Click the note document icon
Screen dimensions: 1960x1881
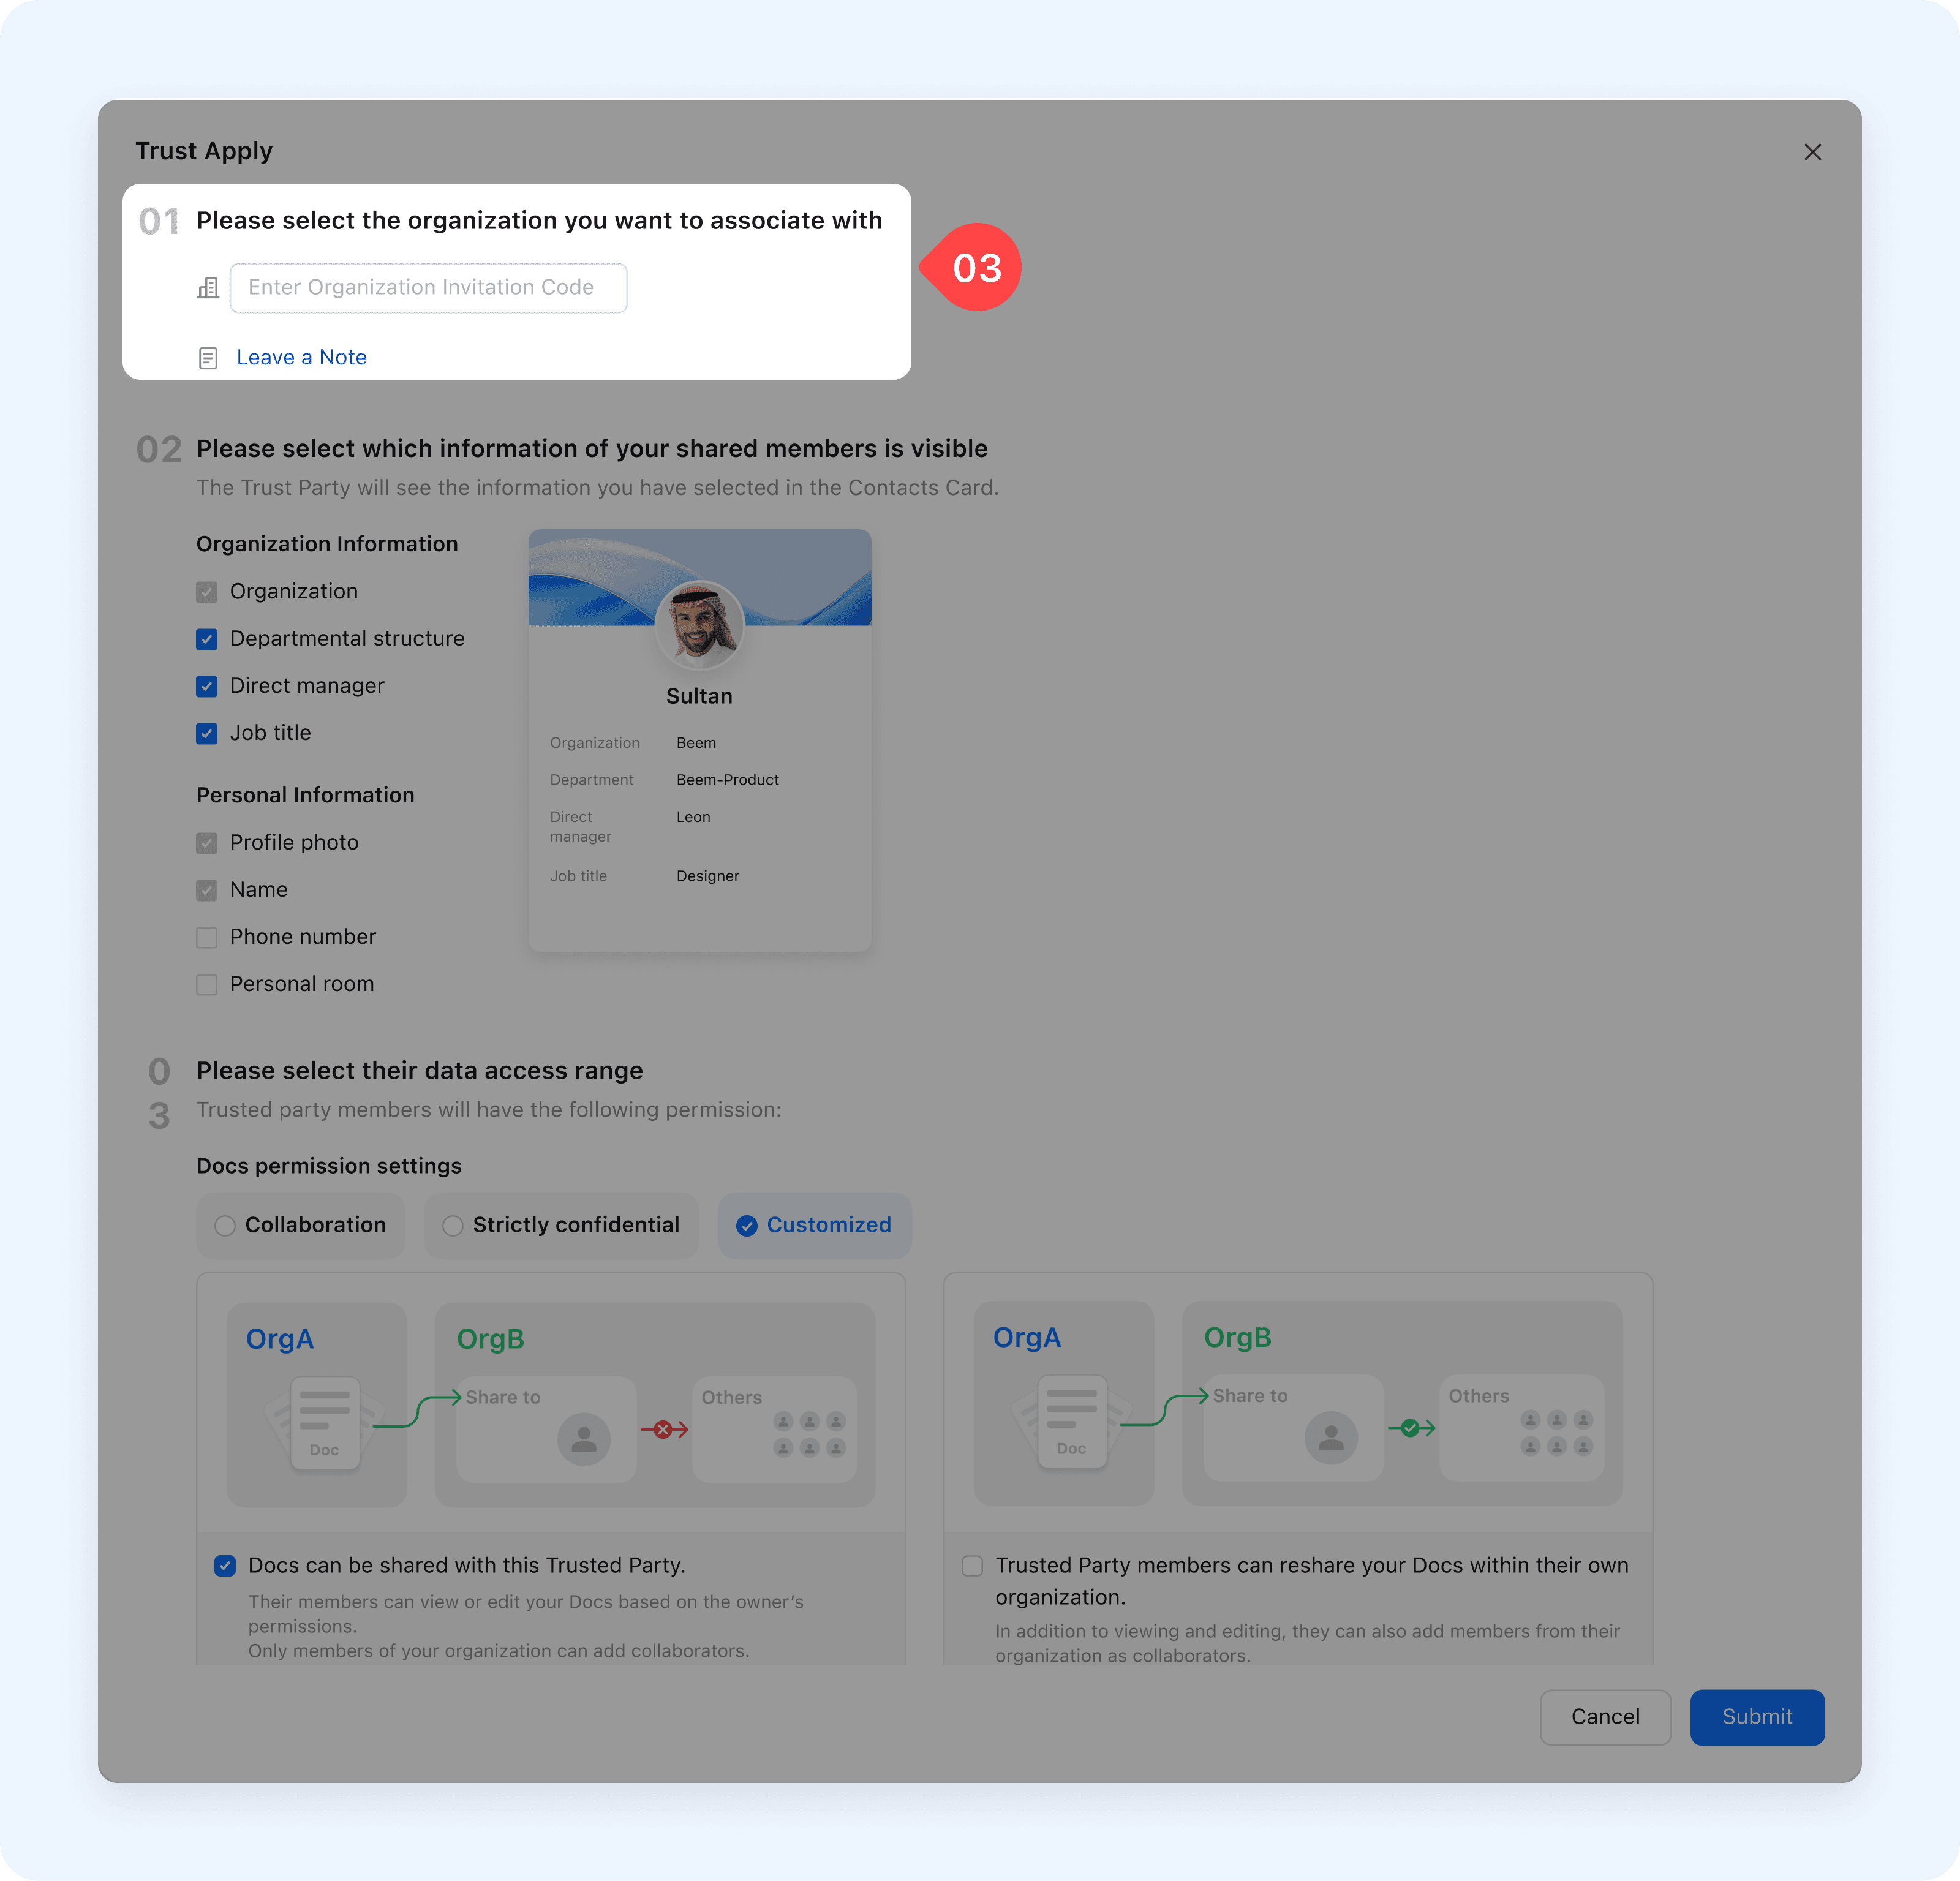(208, 358)
